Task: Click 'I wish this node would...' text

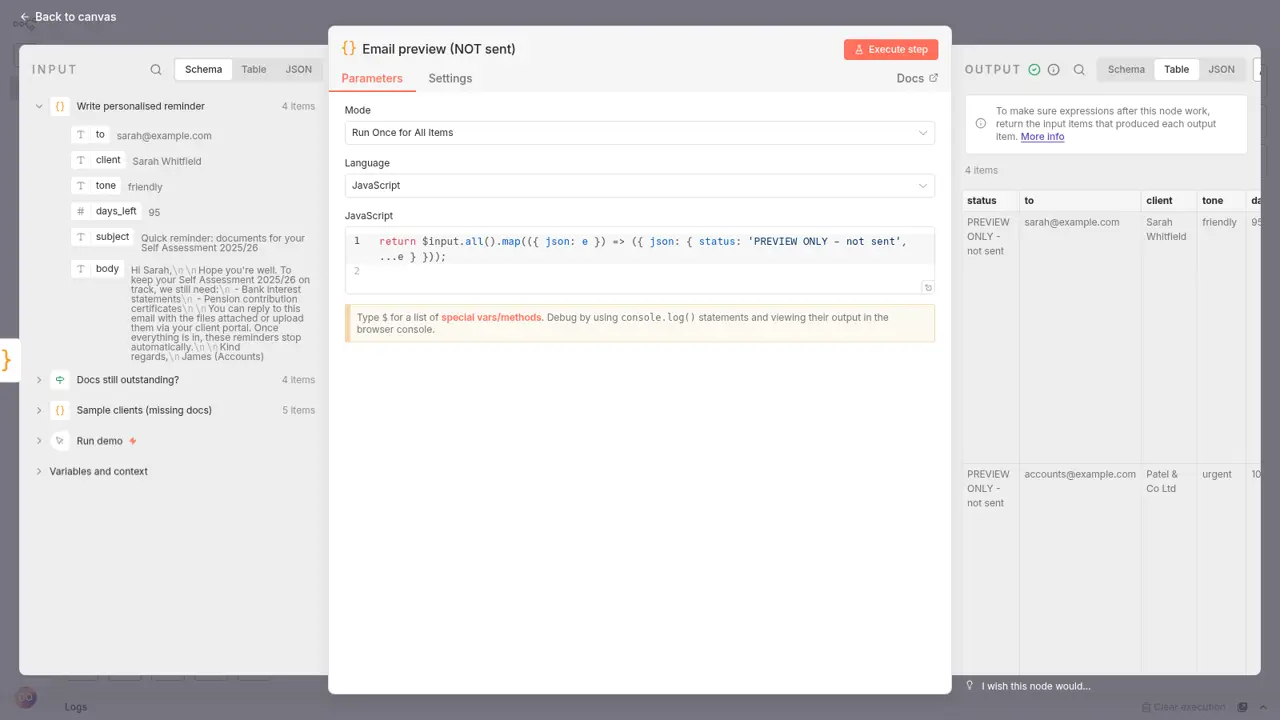Action: click(x=1036, y=686)
